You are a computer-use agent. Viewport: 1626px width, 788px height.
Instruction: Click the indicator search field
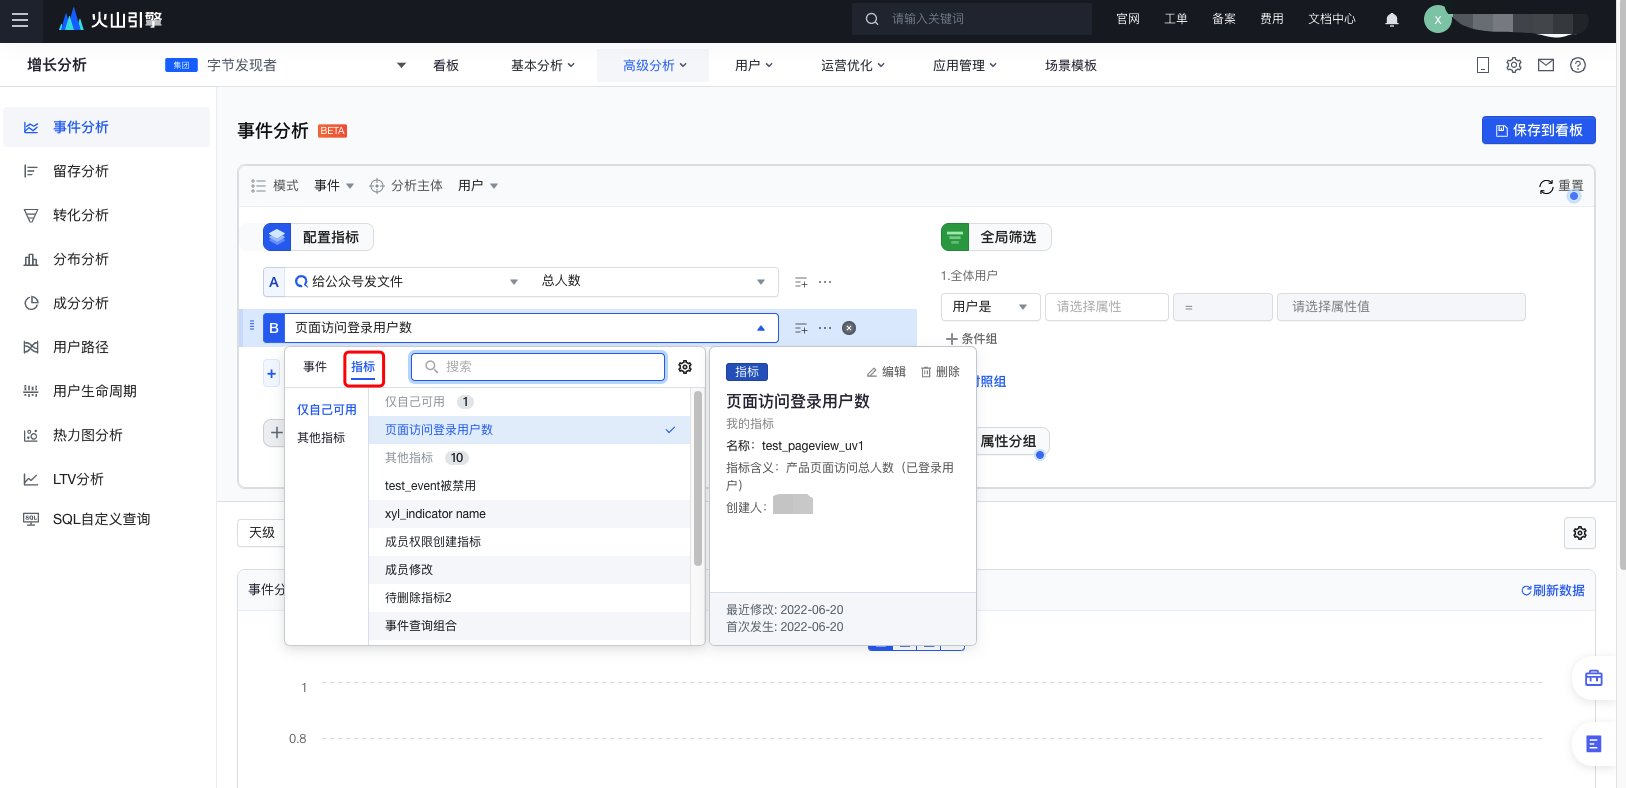[538, 367]
